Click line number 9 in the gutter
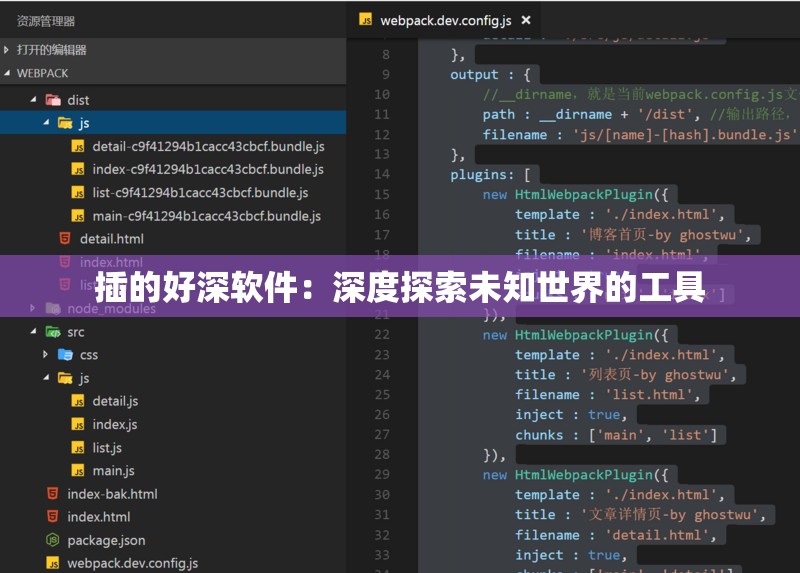Screen dimensions: 800x573 (386, 74)
